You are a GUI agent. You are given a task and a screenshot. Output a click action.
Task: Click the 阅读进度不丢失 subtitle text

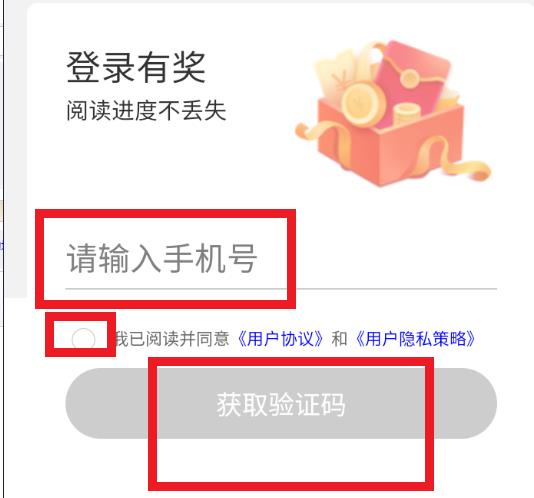[x=146, y=111]
